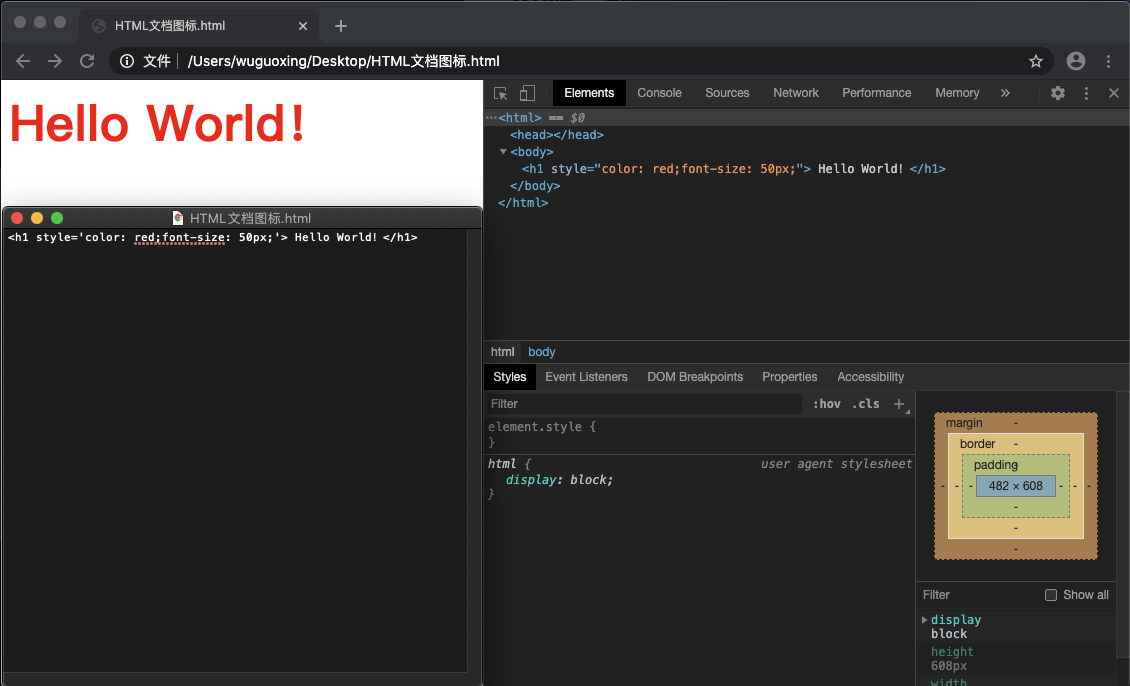This screenshot has width=1130, height=686.
Task: Open the Network tab
Action: point(796,93)
